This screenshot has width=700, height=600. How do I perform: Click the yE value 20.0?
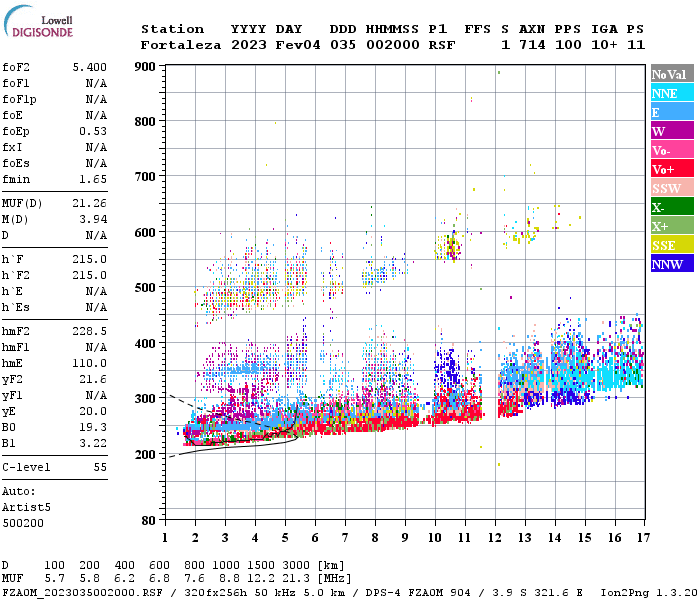pyautogui.click(x=93, y=411)
